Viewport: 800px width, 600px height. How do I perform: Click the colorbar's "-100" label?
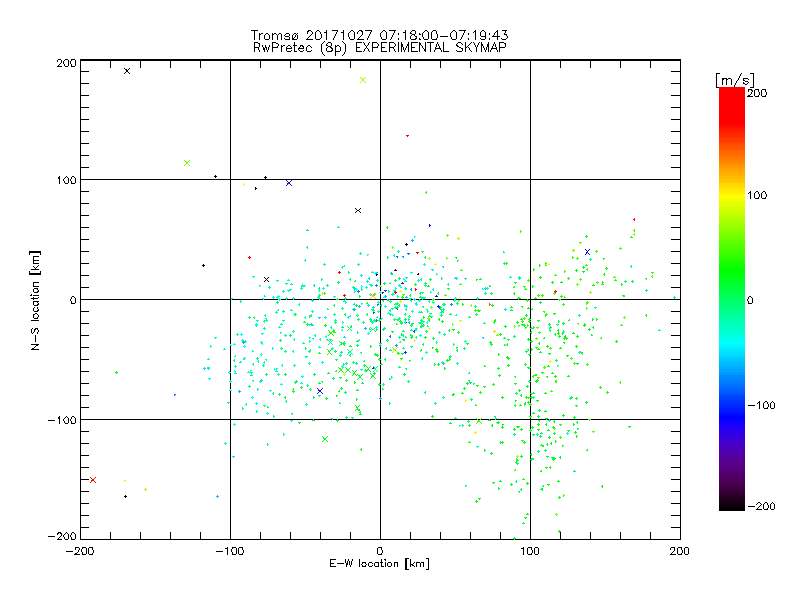point(761,405)
